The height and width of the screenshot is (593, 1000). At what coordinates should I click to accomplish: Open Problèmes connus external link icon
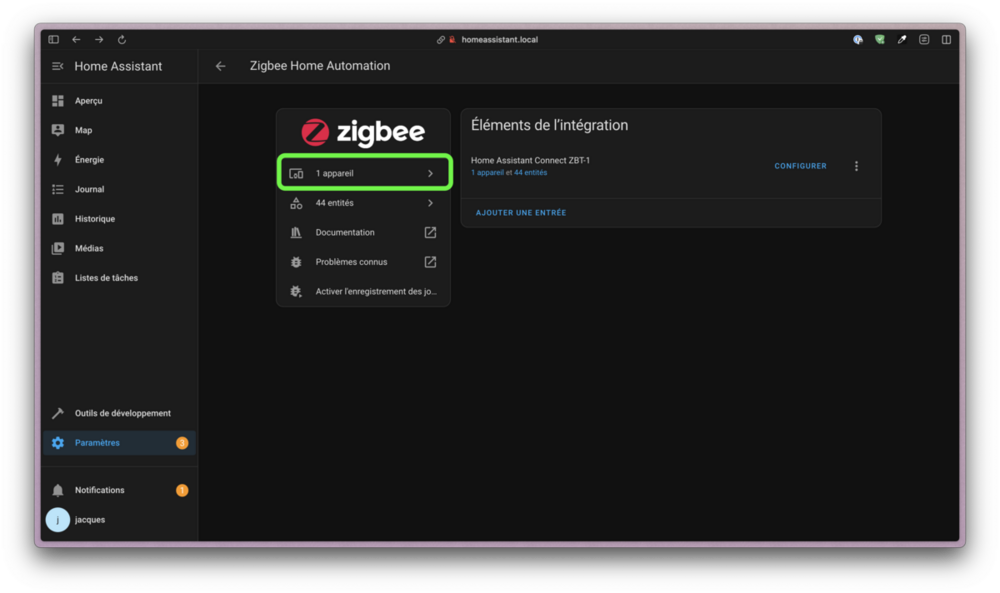click(x=430, y=262)
